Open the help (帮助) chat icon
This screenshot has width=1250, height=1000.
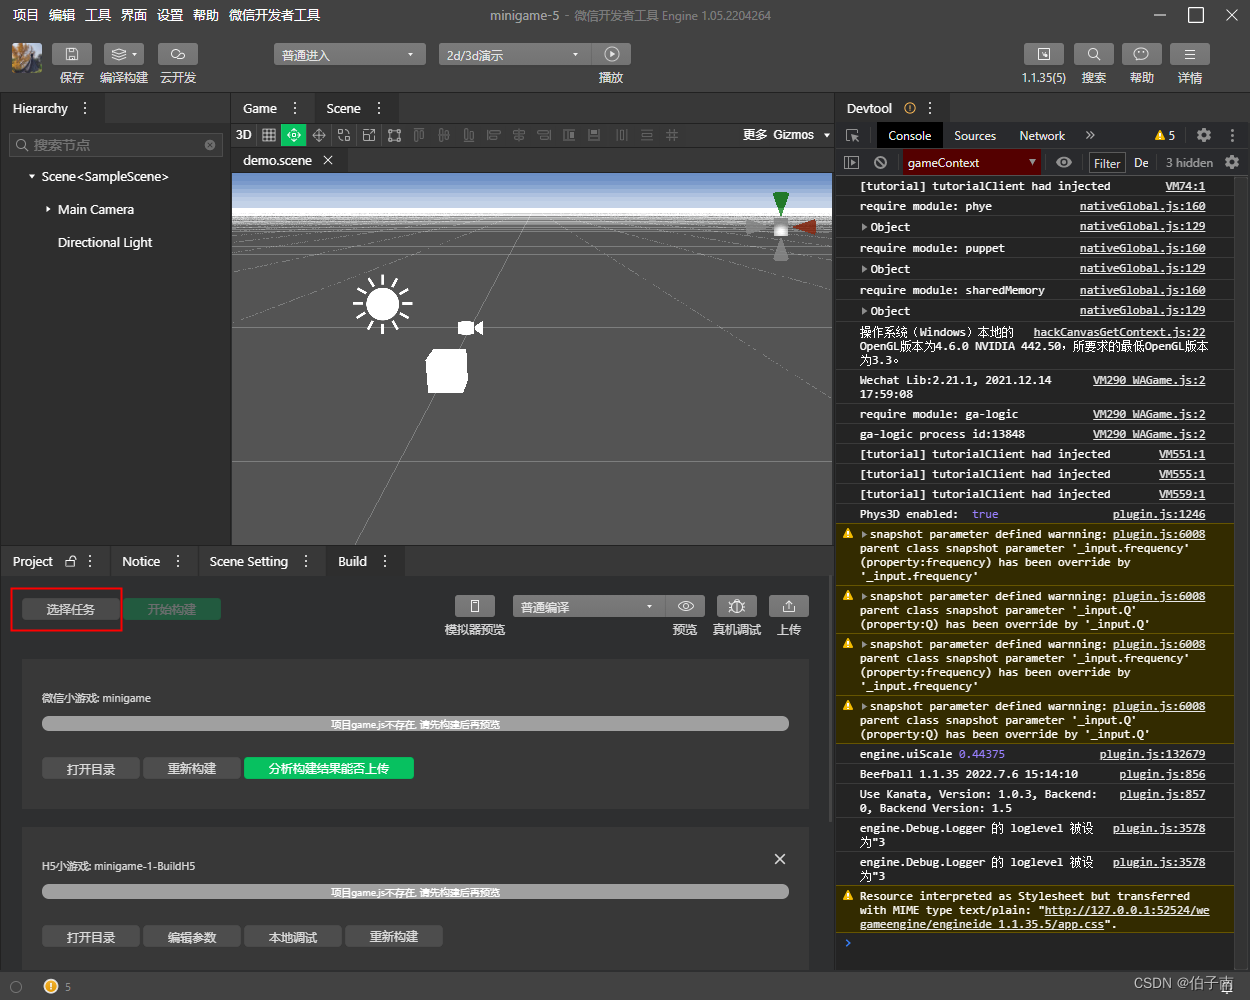click(1141, 54)
